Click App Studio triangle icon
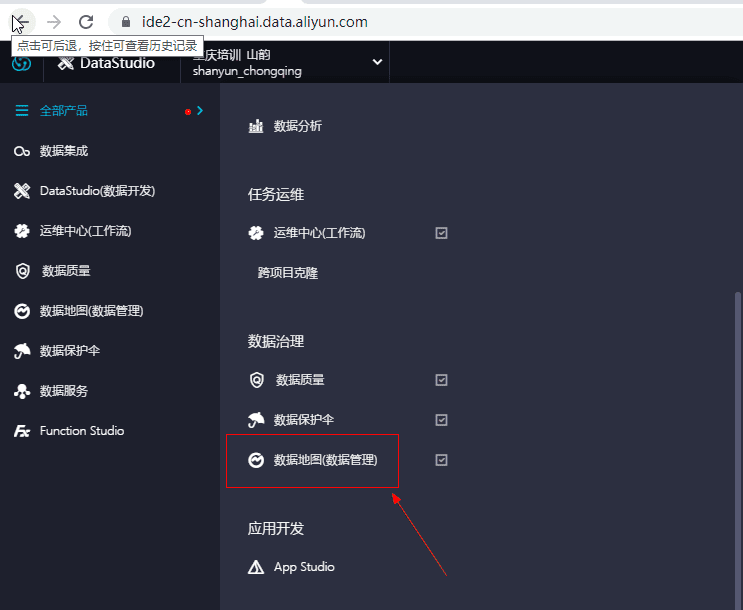Image resolution: width=743 pixels, height=610 pixels. pos(256,567)
